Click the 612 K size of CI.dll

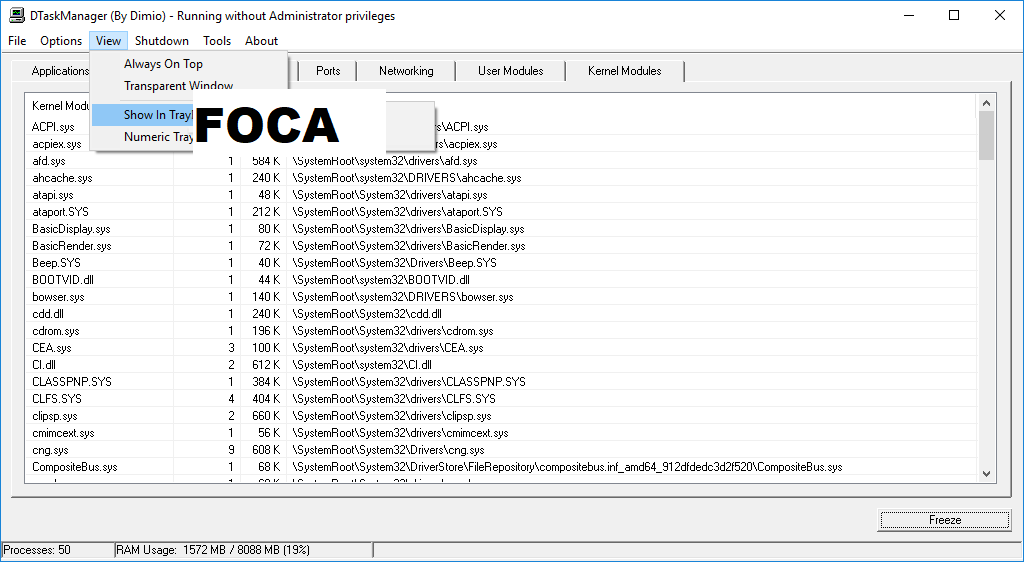click(x=266, y=364)
